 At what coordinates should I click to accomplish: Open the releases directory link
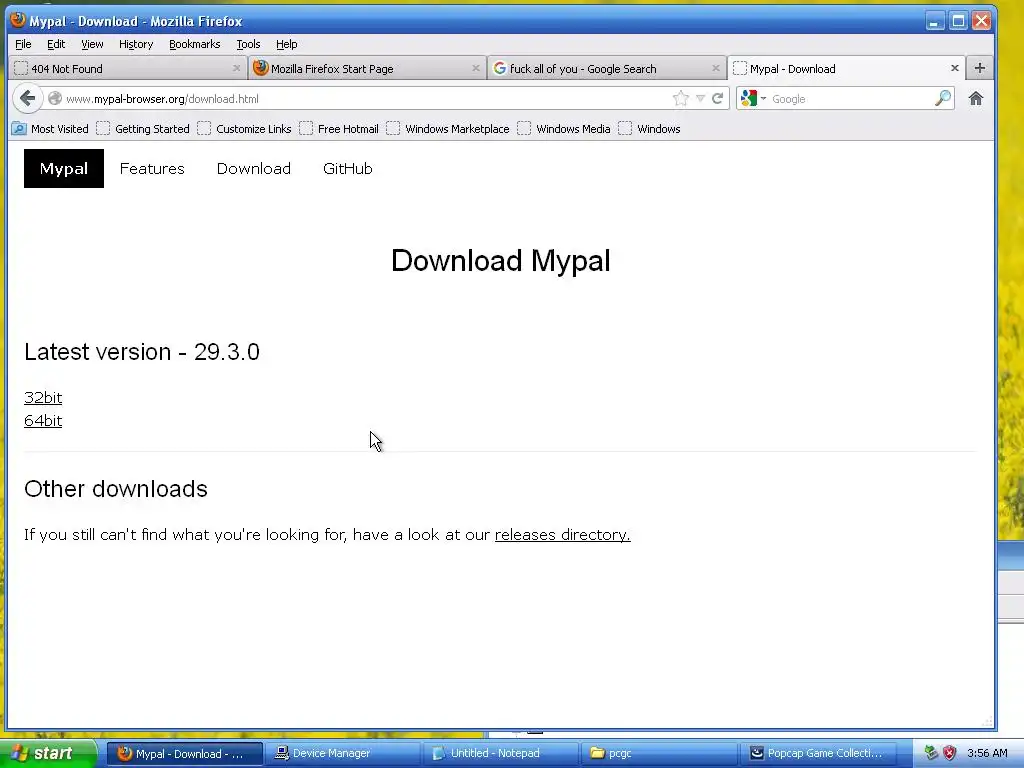(x=562, y=534)
